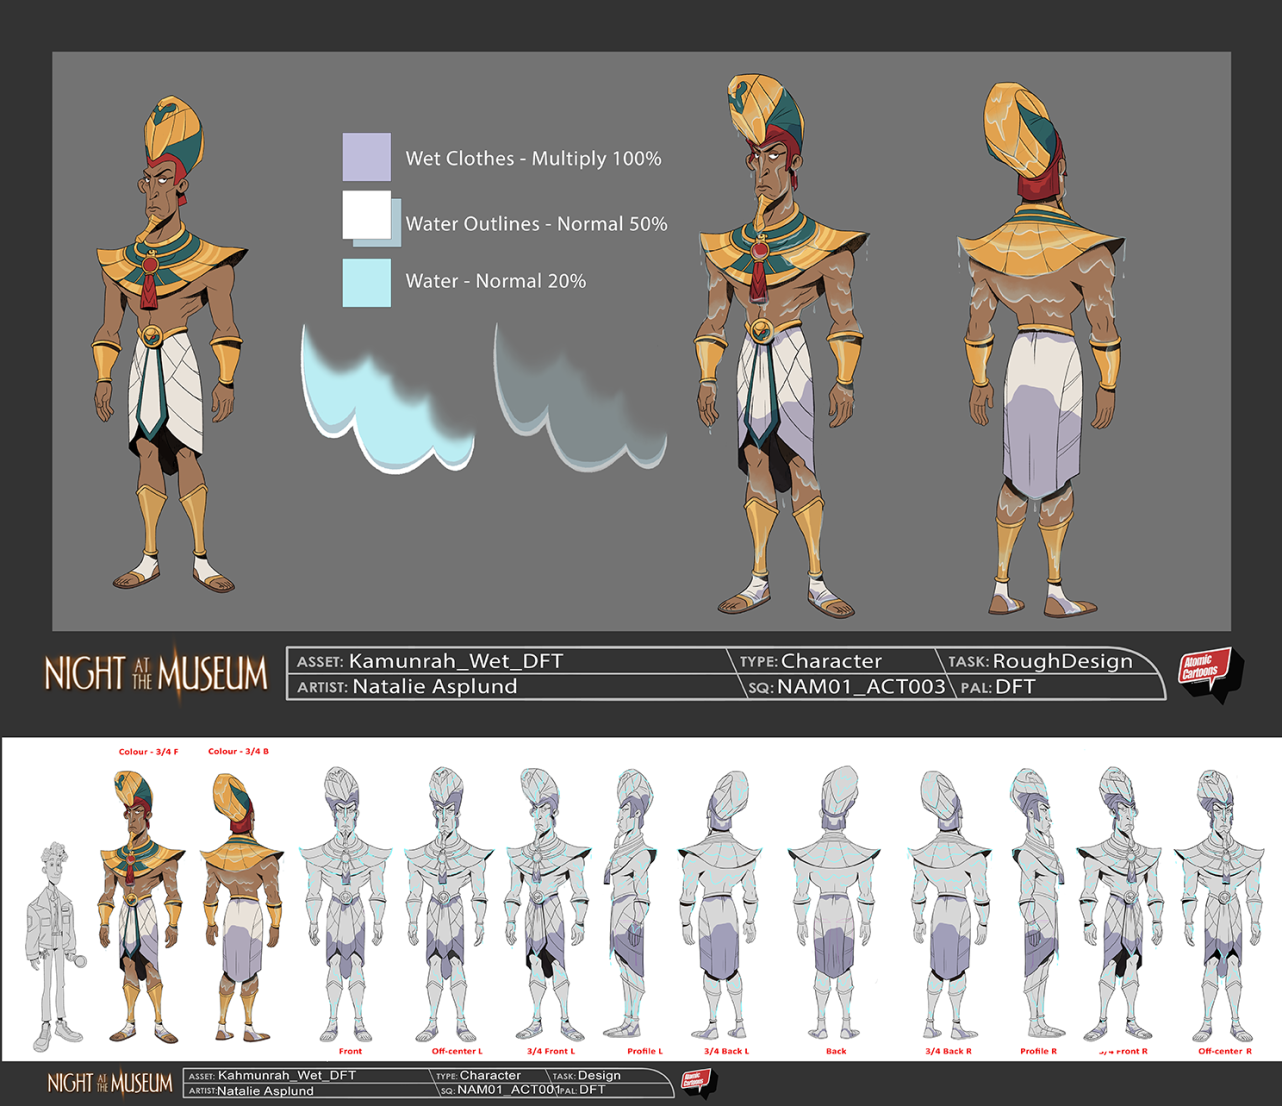Click the 'Character' type value in upper block
1282x1106 pixels.
coord(831,661)
